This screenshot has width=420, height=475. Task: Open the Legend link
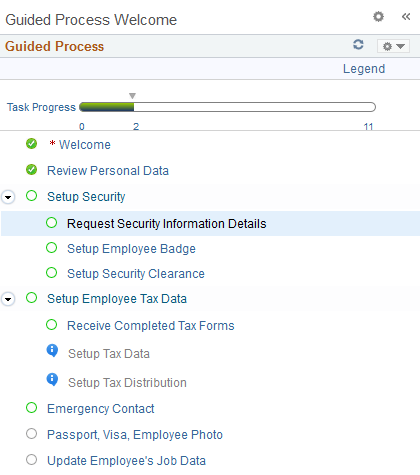(364, 69)
